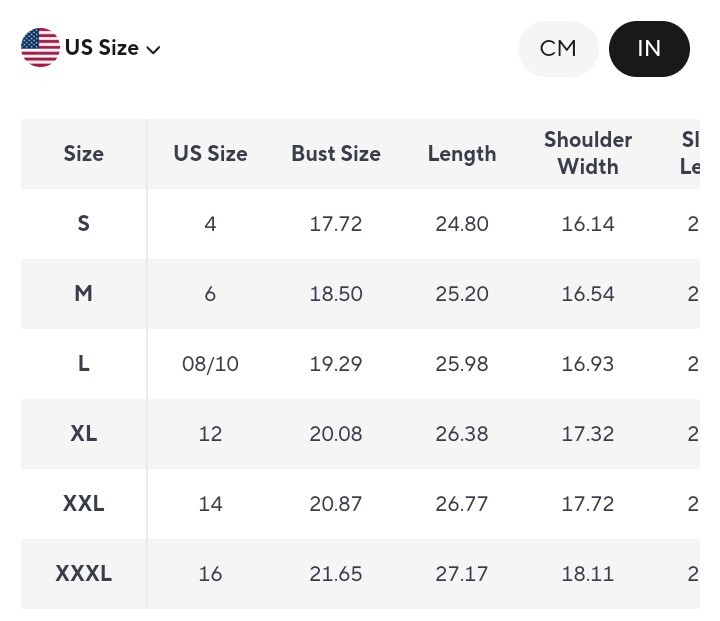Click shoulder width value 18.11

point(588,574)
